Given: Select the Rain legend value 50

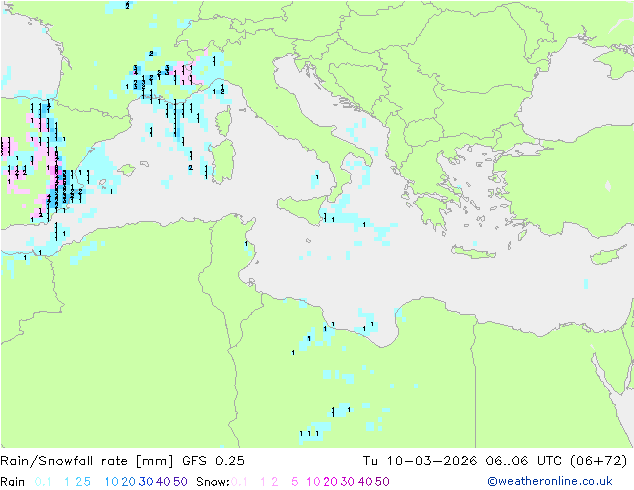Looking at the screenshot, I should pos(180,482).
